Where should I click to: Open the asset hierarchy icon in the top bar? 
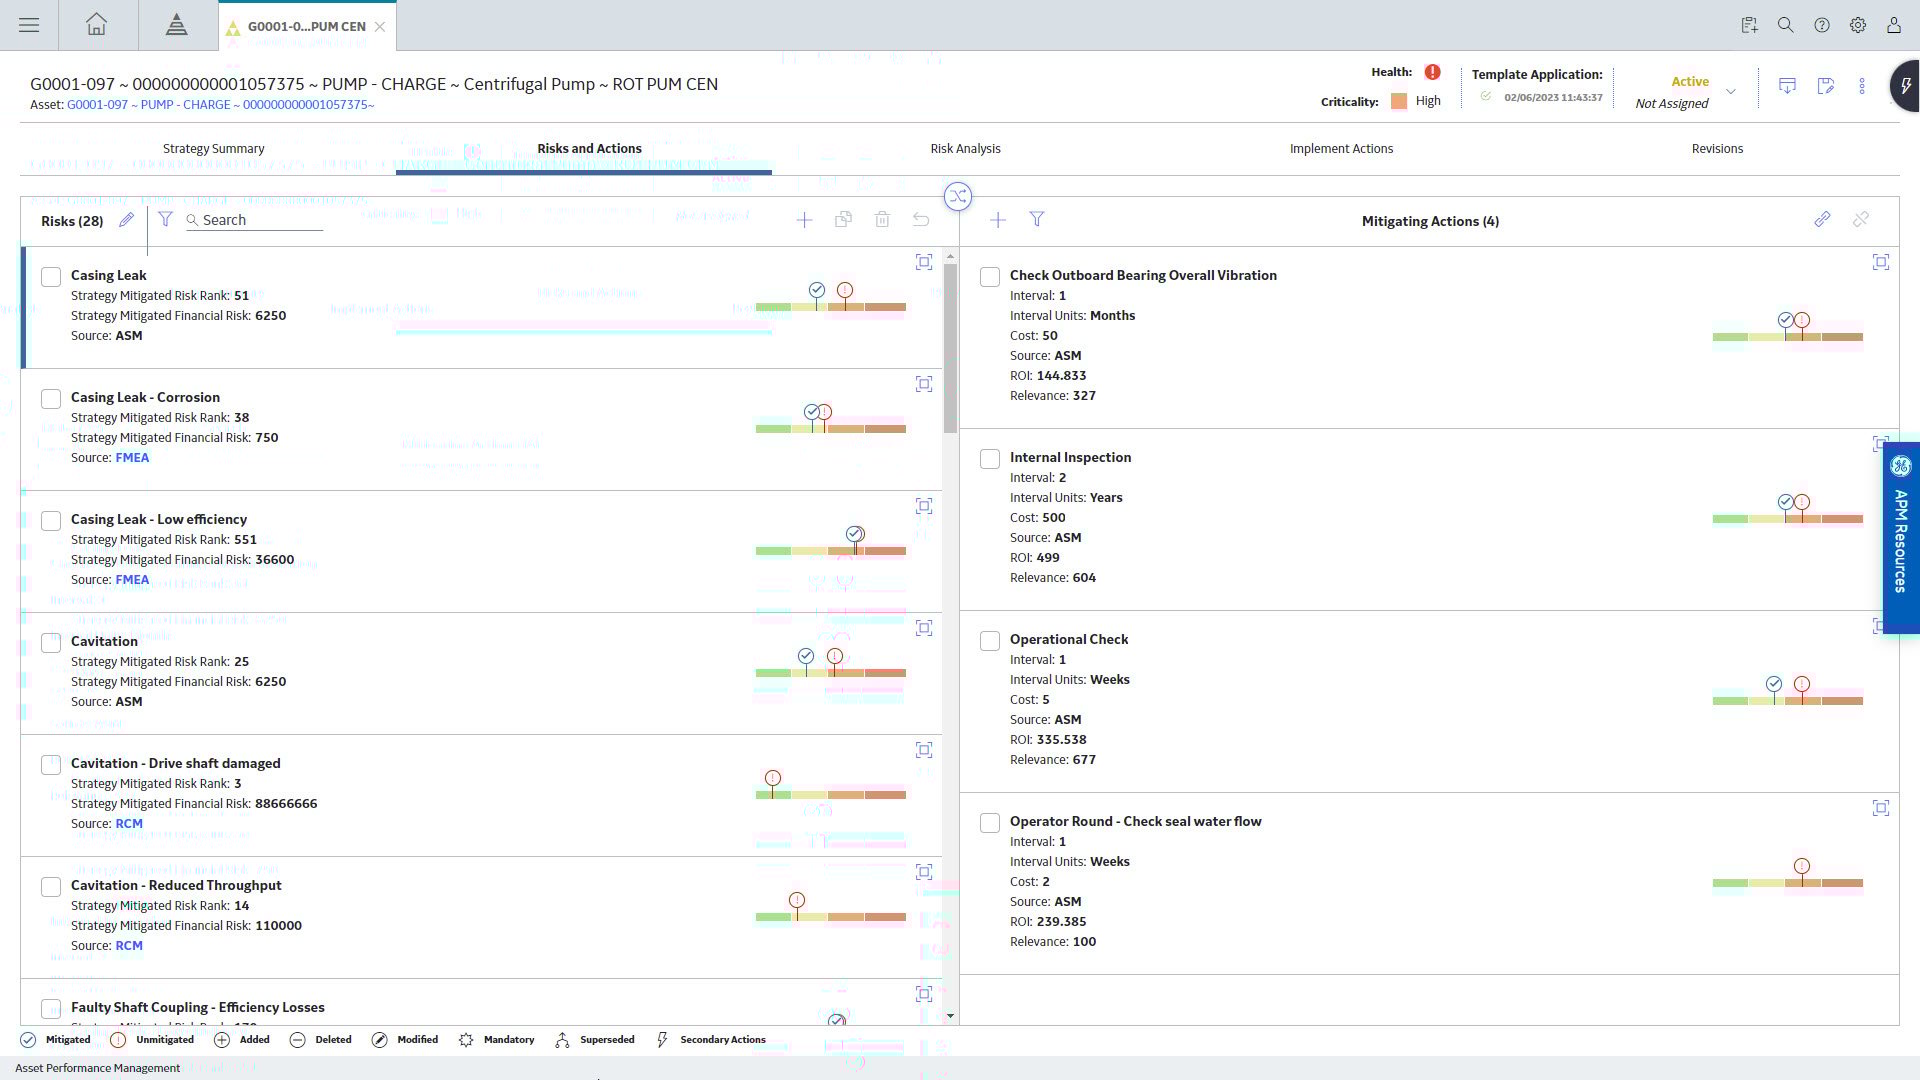coord(177,25)
